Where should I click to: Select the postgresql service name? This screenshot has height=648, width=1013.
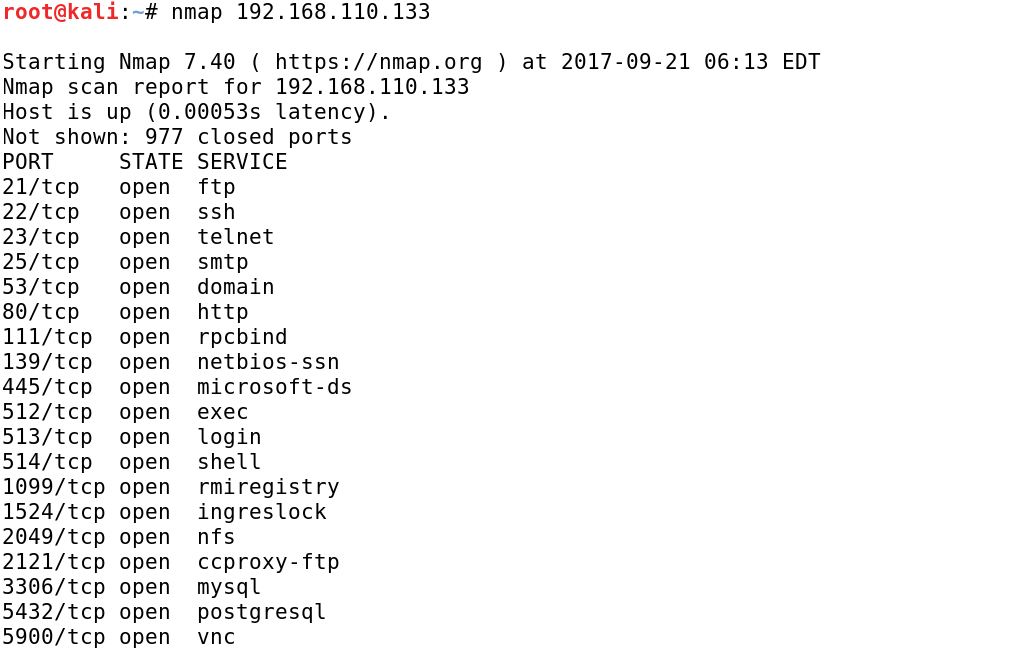[261, 612]
